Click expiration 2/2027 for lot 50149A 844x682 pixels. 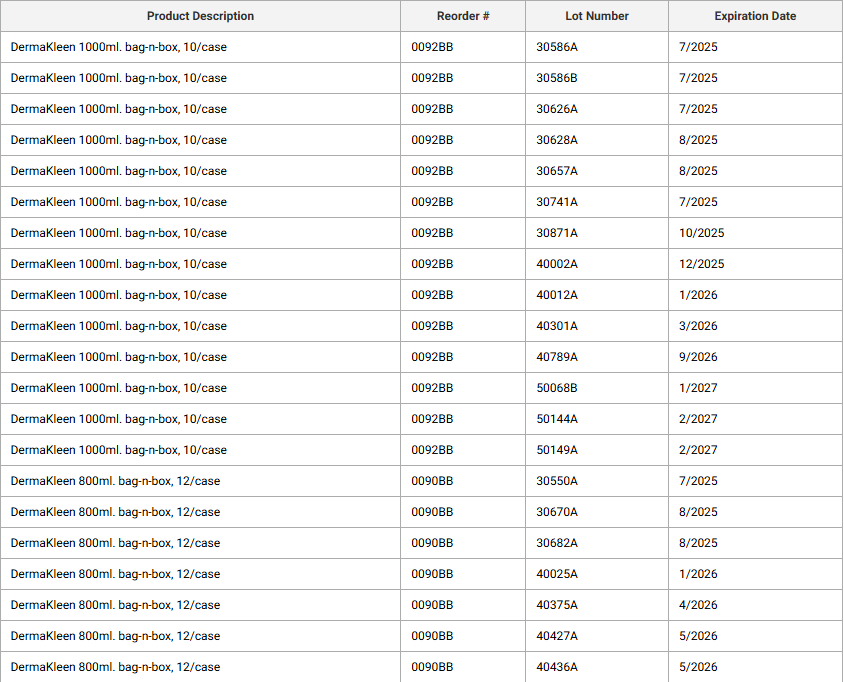click(x=698, y=450)
